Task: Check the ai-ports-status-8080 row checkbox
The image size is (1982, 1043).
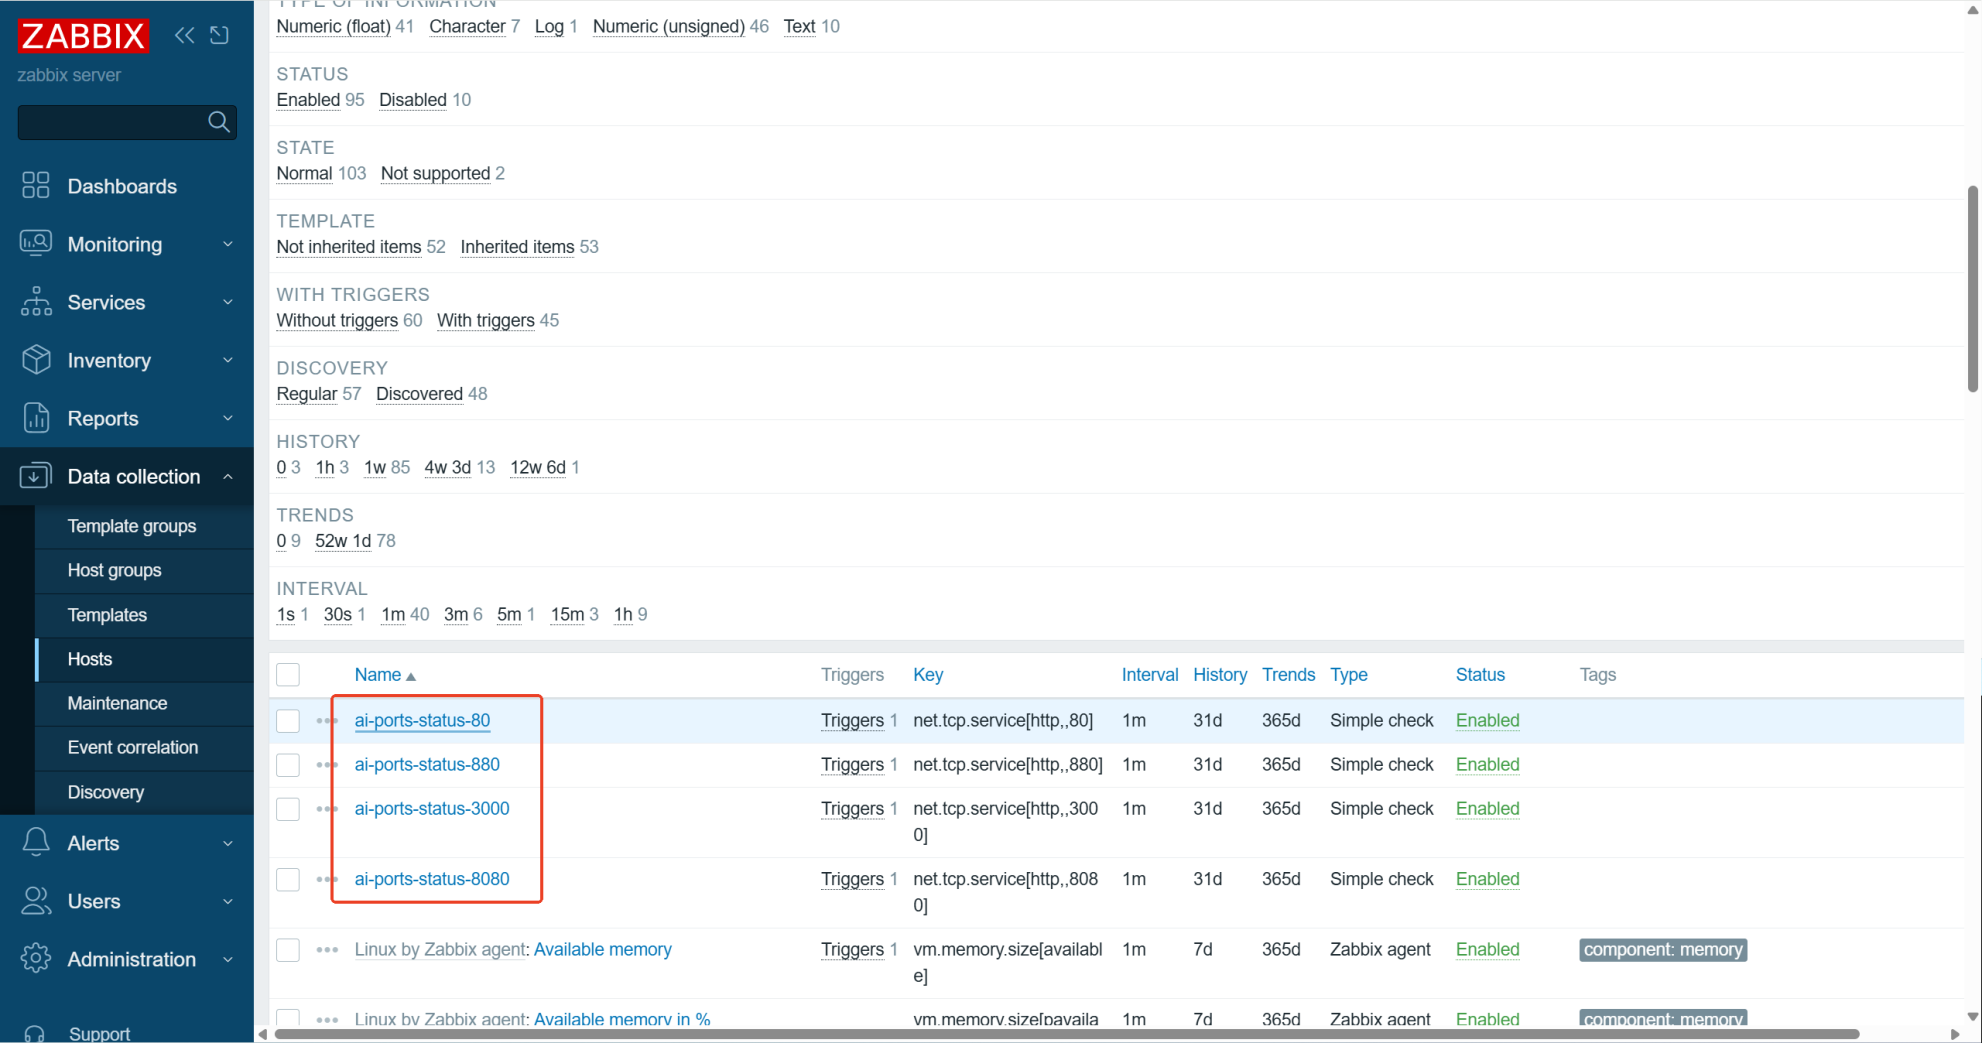Action: pos(288,880)
